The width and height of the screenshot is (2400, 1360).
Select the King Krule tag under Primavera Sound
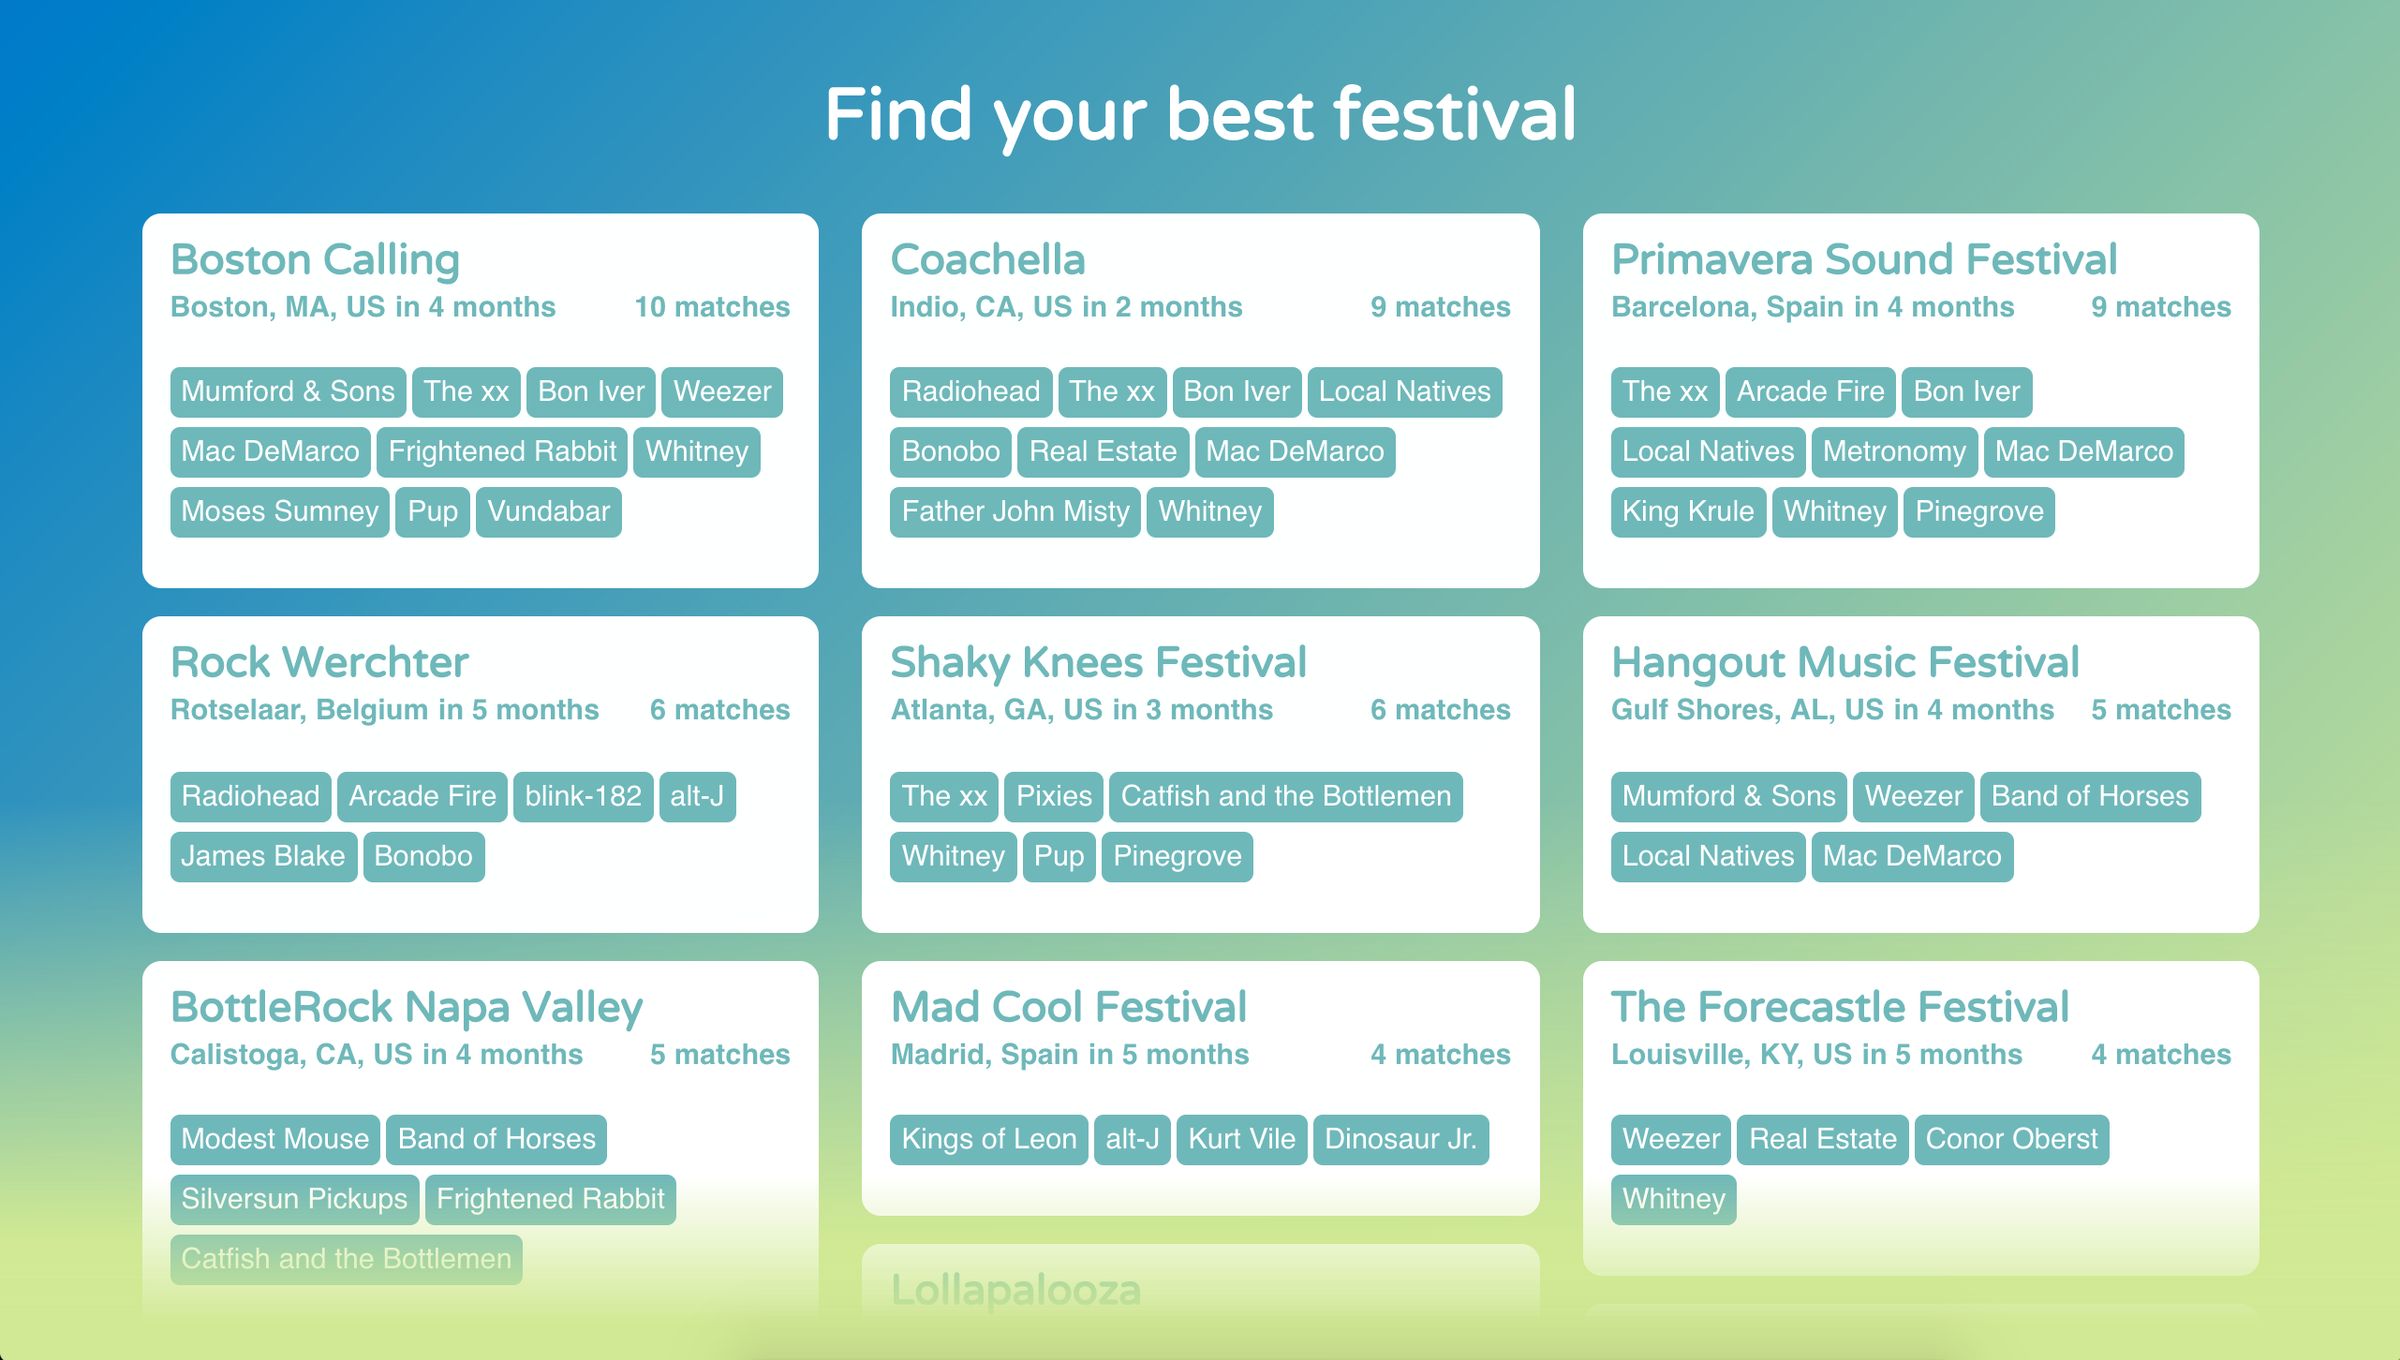(1688, 511)
